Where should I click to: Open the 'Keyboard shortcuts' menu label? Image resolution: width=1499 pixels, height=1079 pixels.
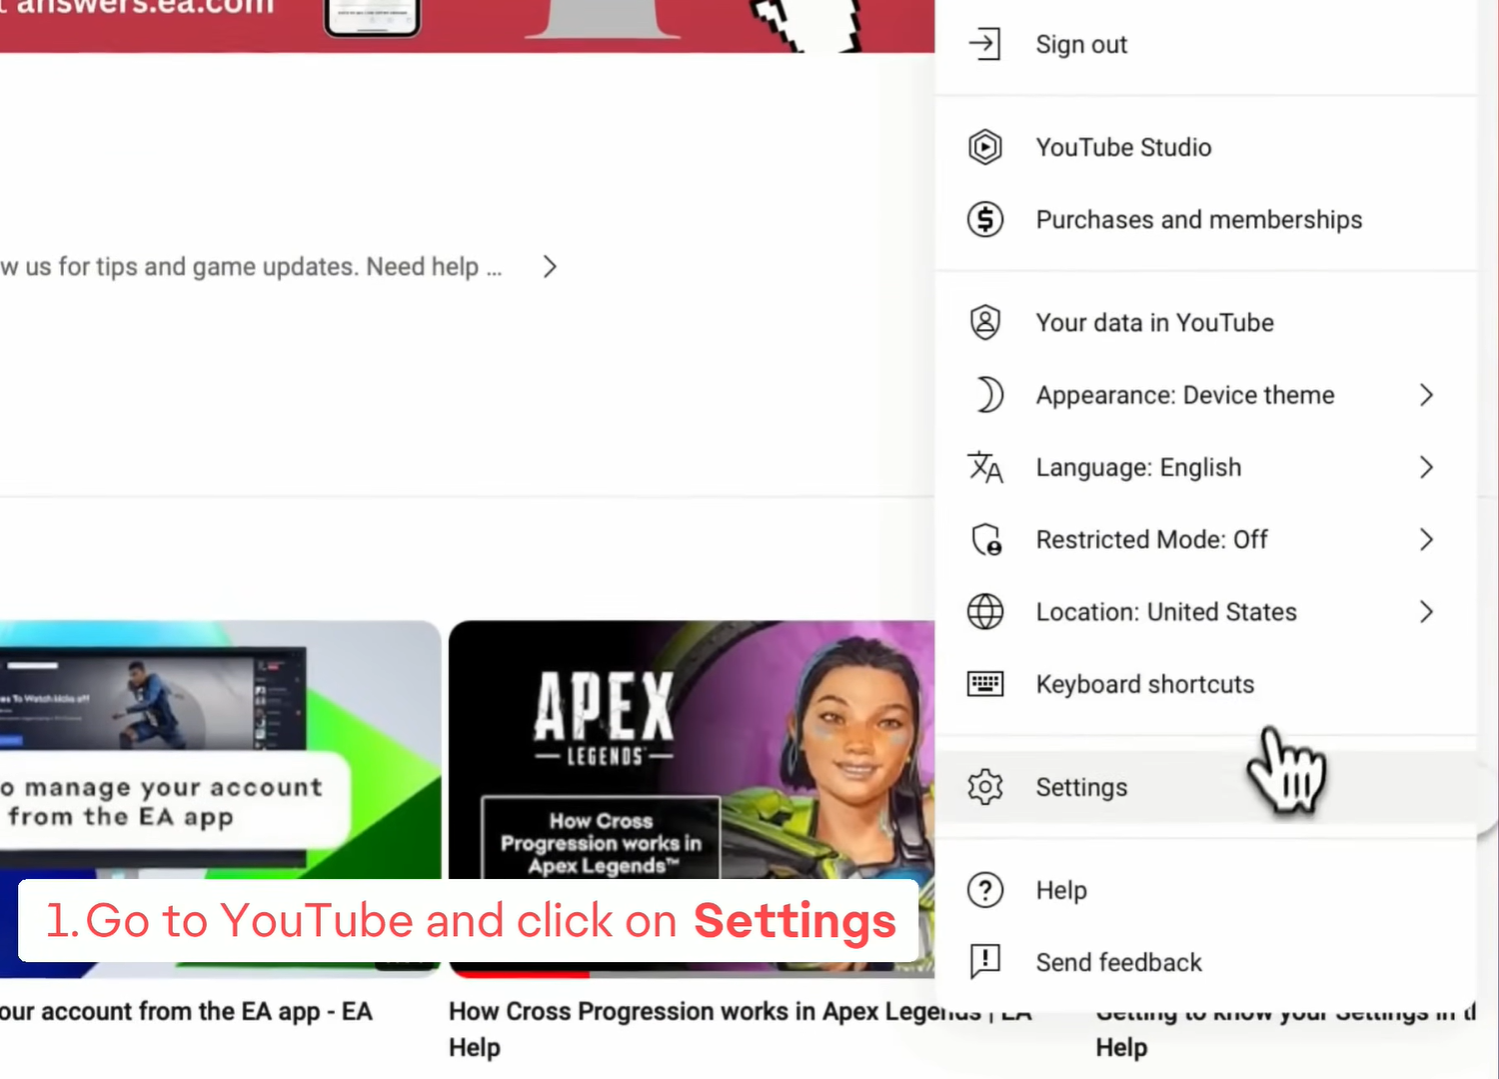[1145, 685]
